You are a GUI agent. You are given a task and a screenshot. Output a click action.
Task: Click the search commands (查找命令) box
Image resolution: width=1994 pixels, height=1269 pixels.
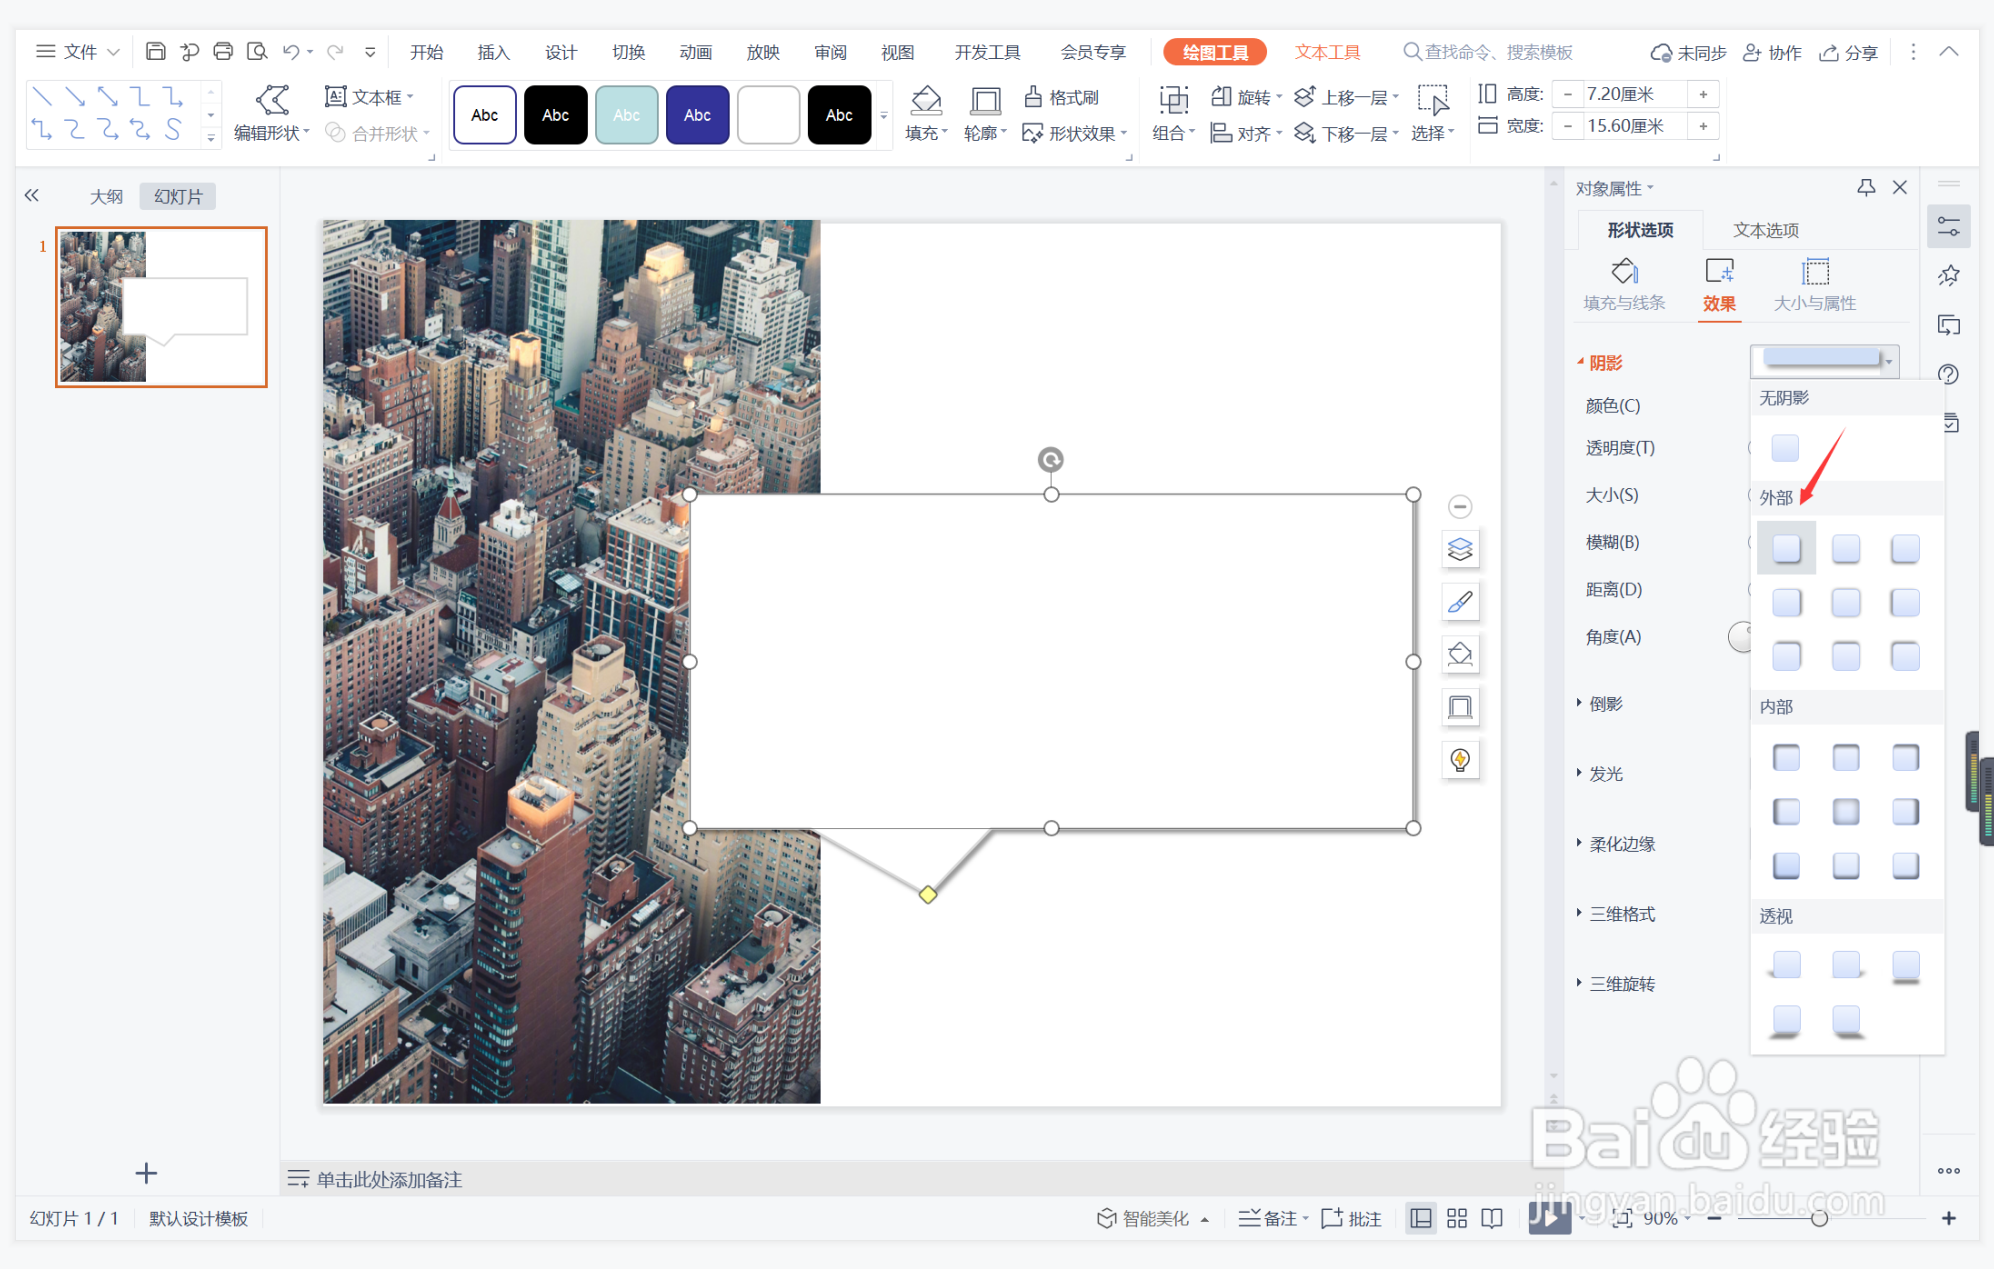coord(1489,52)
